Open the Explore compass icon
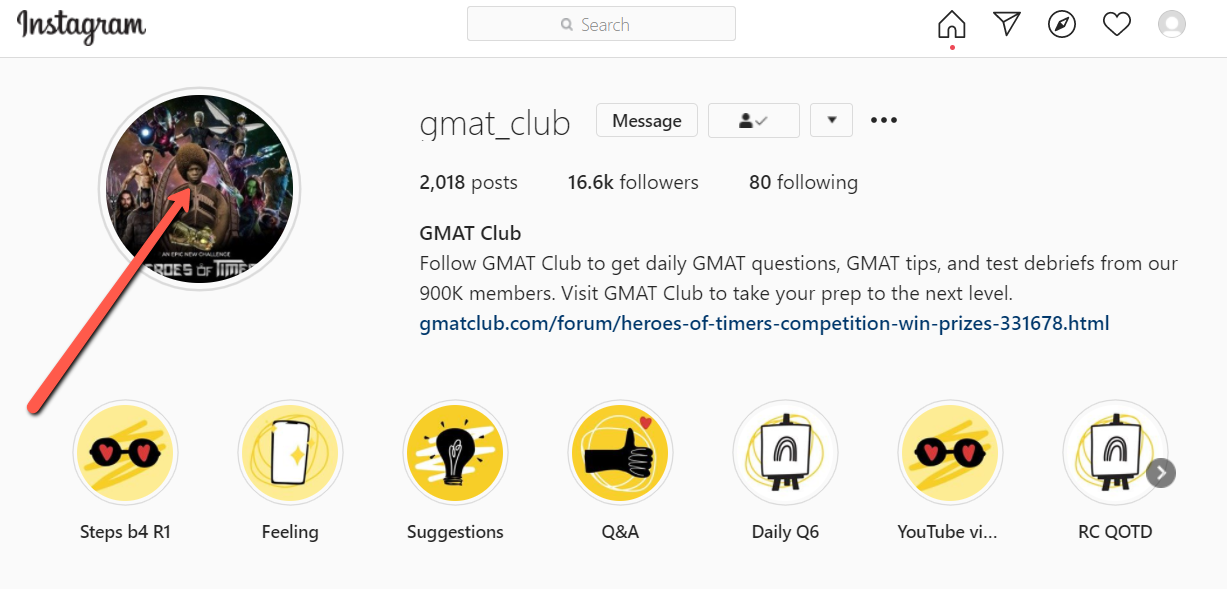Image resolution: width=1227 pixels, height=589 pixels. (x=1062, y=24)
